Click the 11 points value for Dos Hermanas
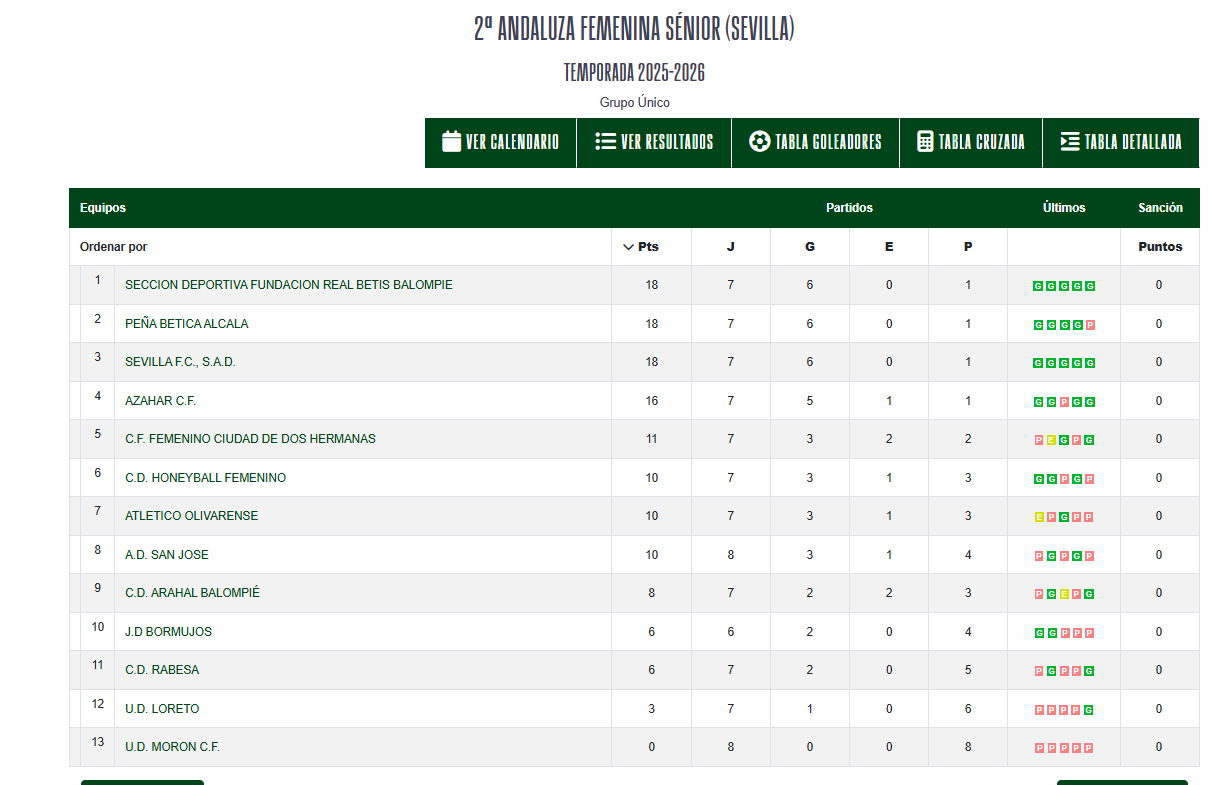The height and width of the screenshot is (785, 1222). pos(652,439)
